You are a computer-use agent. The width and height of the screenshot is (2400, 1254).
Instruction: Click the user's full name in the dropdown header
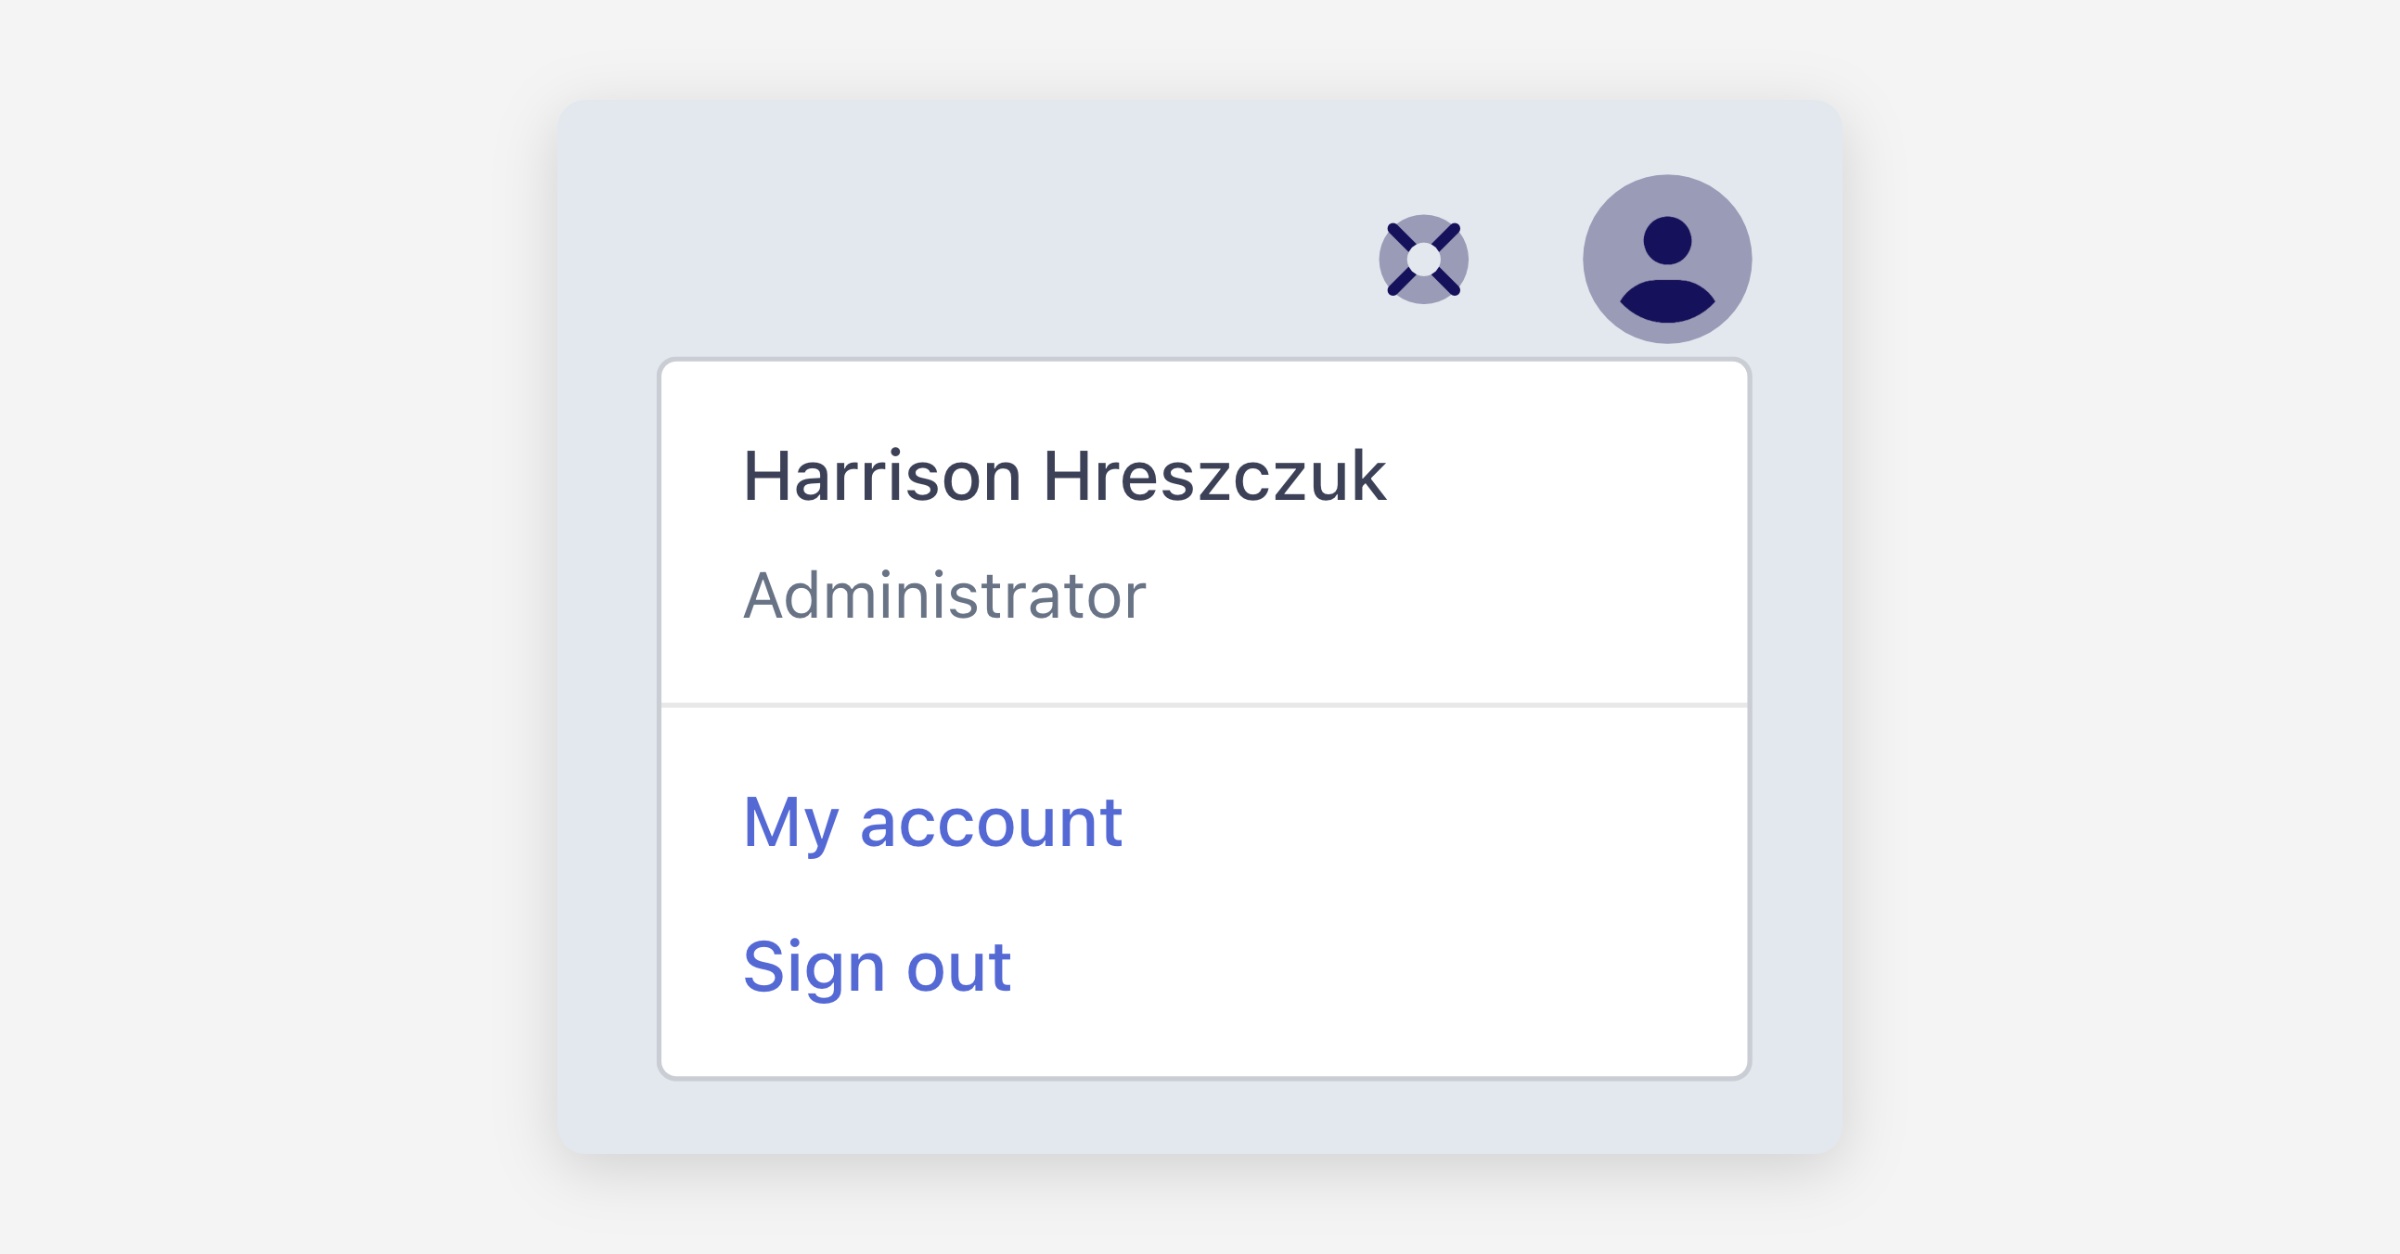(x=1064, y=476)
